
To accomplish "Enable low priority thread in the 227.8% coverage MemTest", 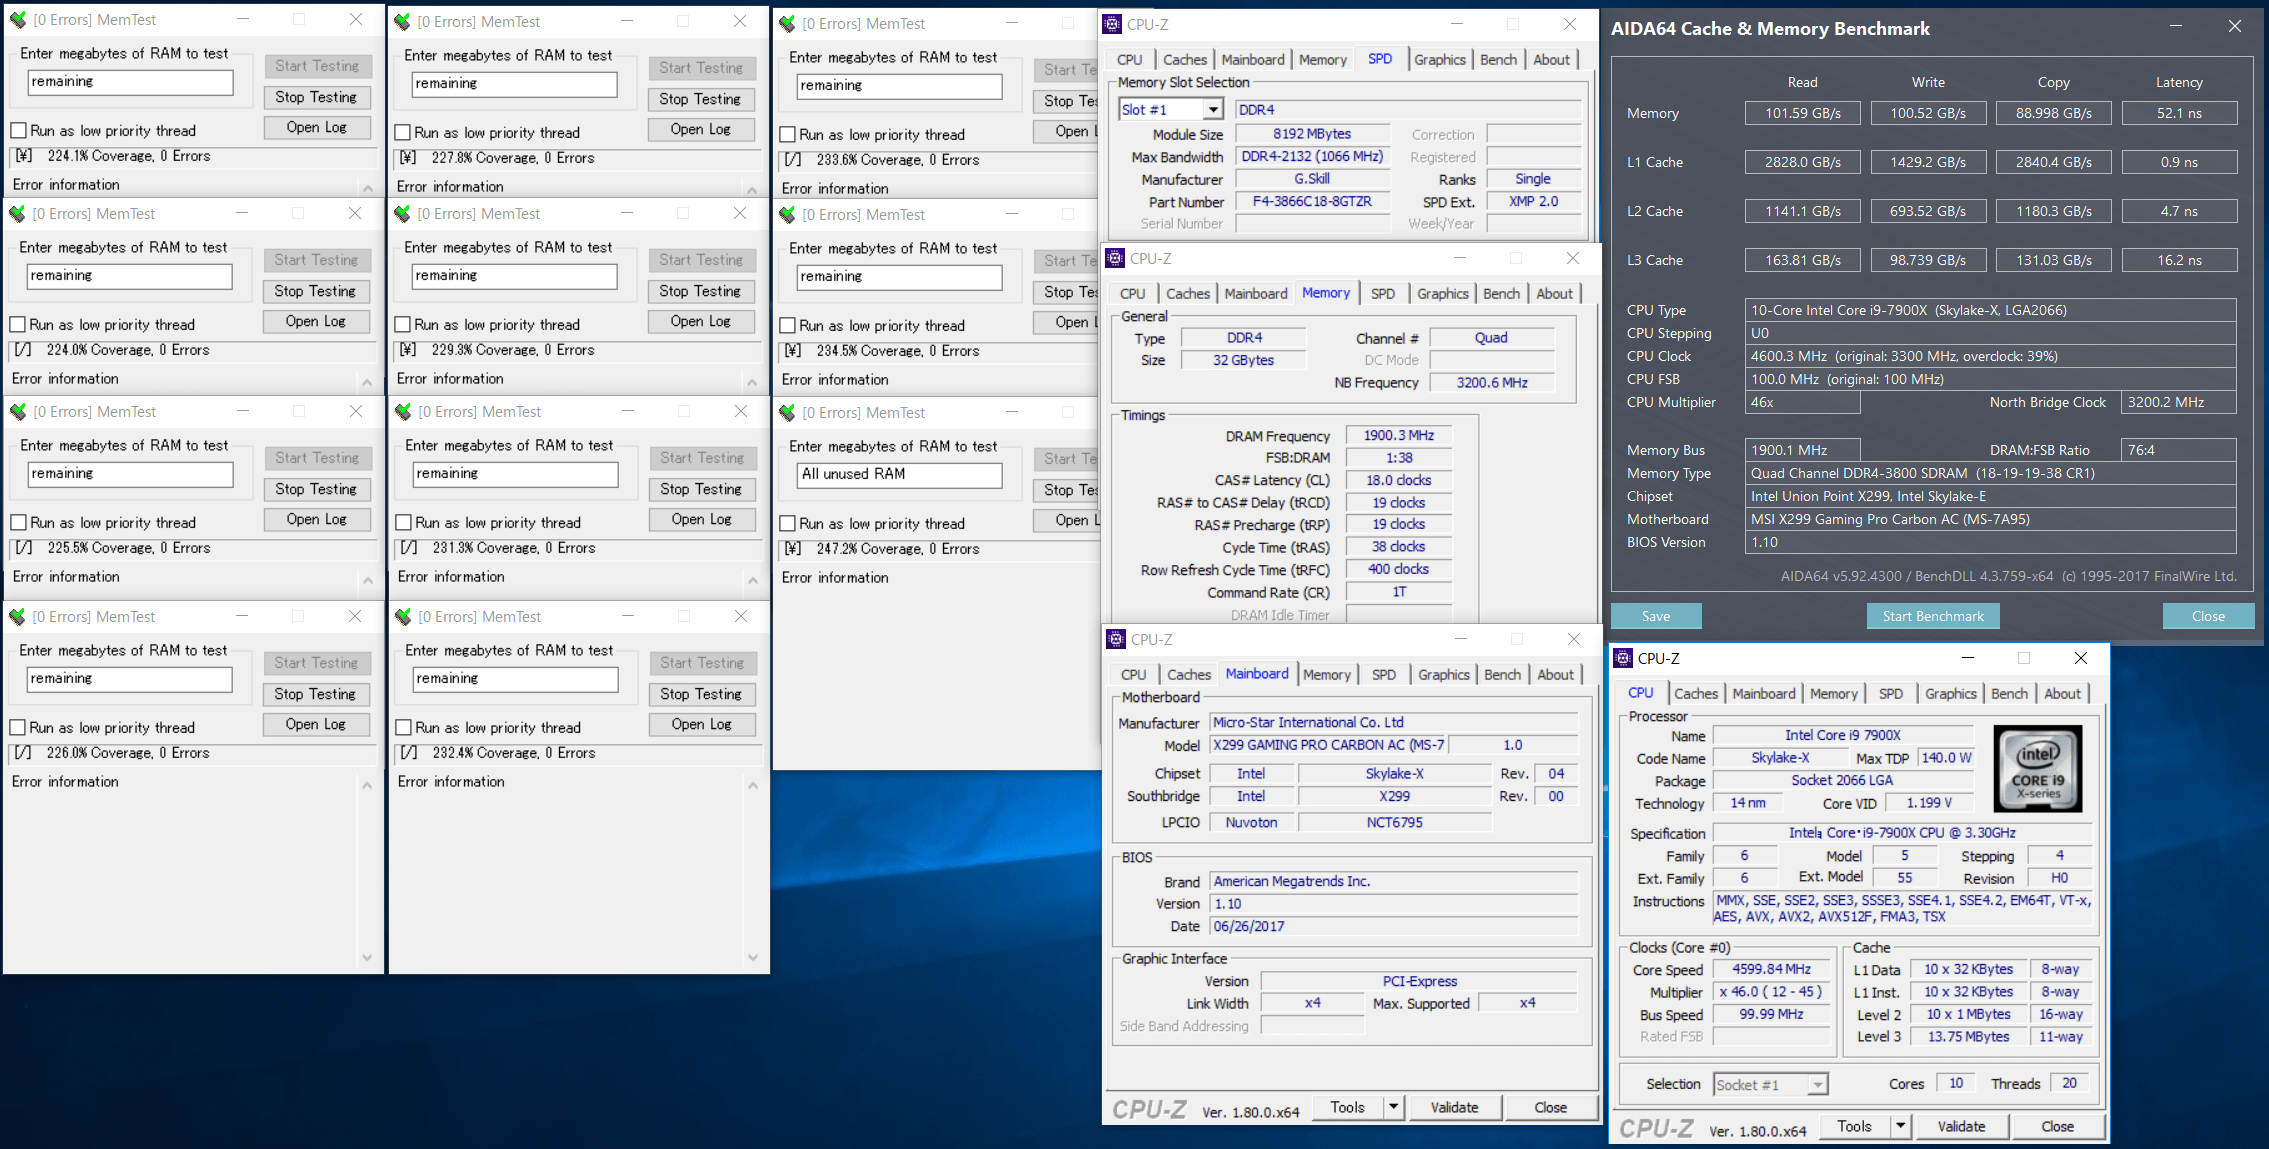I will 402,133.
